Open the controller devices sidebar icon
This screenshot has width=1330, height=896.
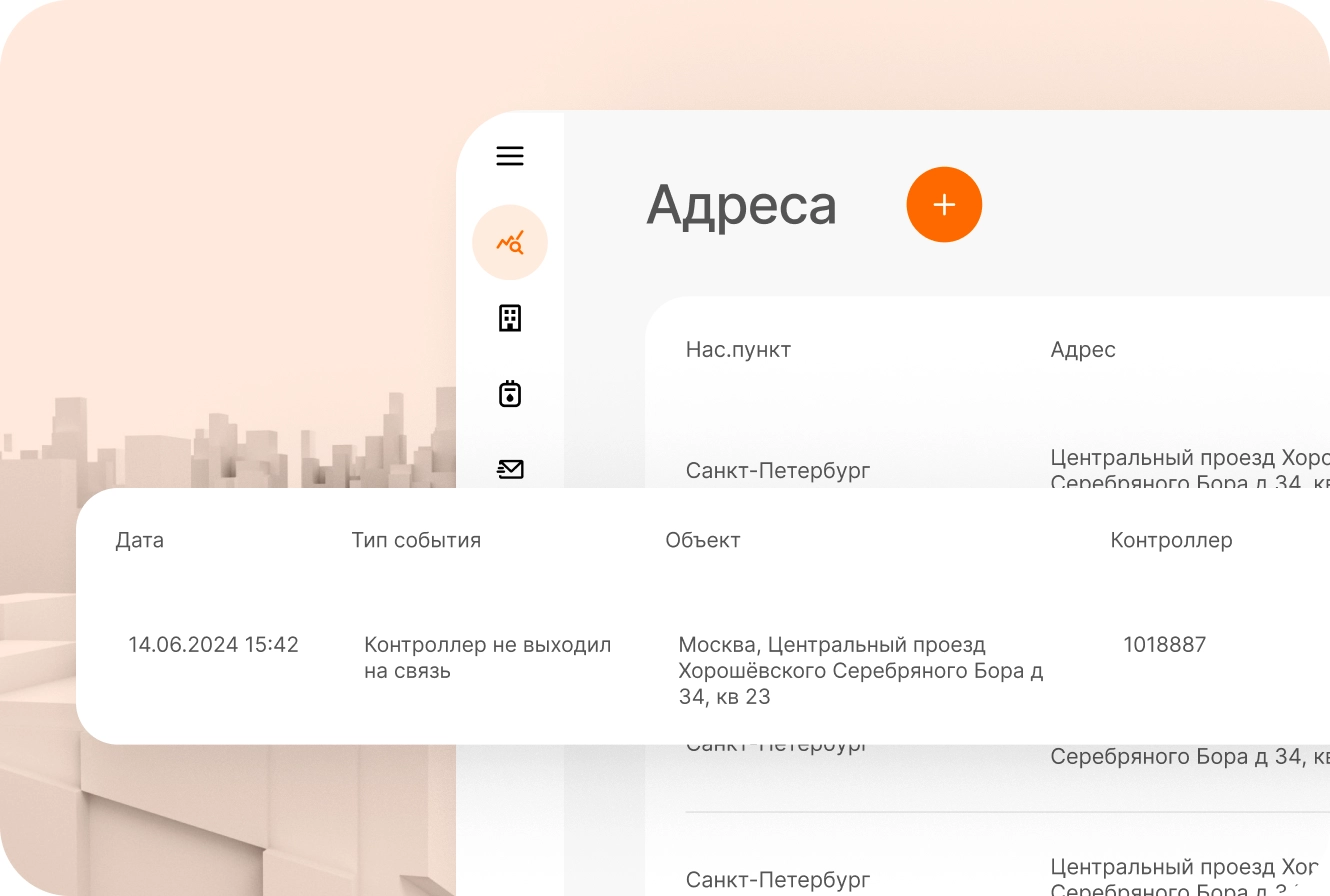(510, 394)
